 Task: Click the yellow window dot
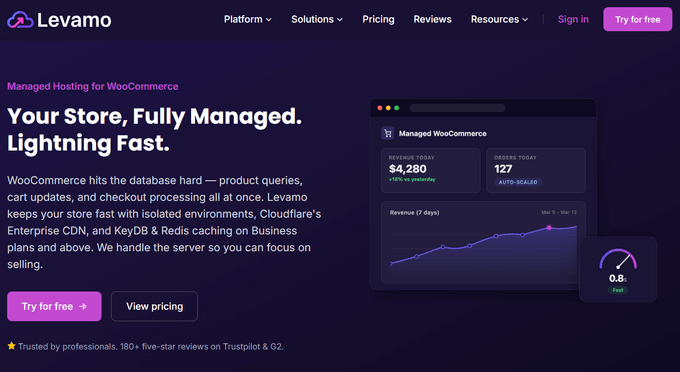point(388,108)
